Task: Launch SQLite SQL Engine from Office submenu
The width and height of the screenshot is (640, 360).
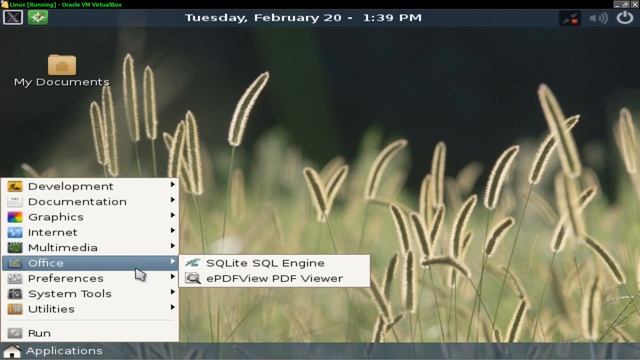Action: [274, 263]
